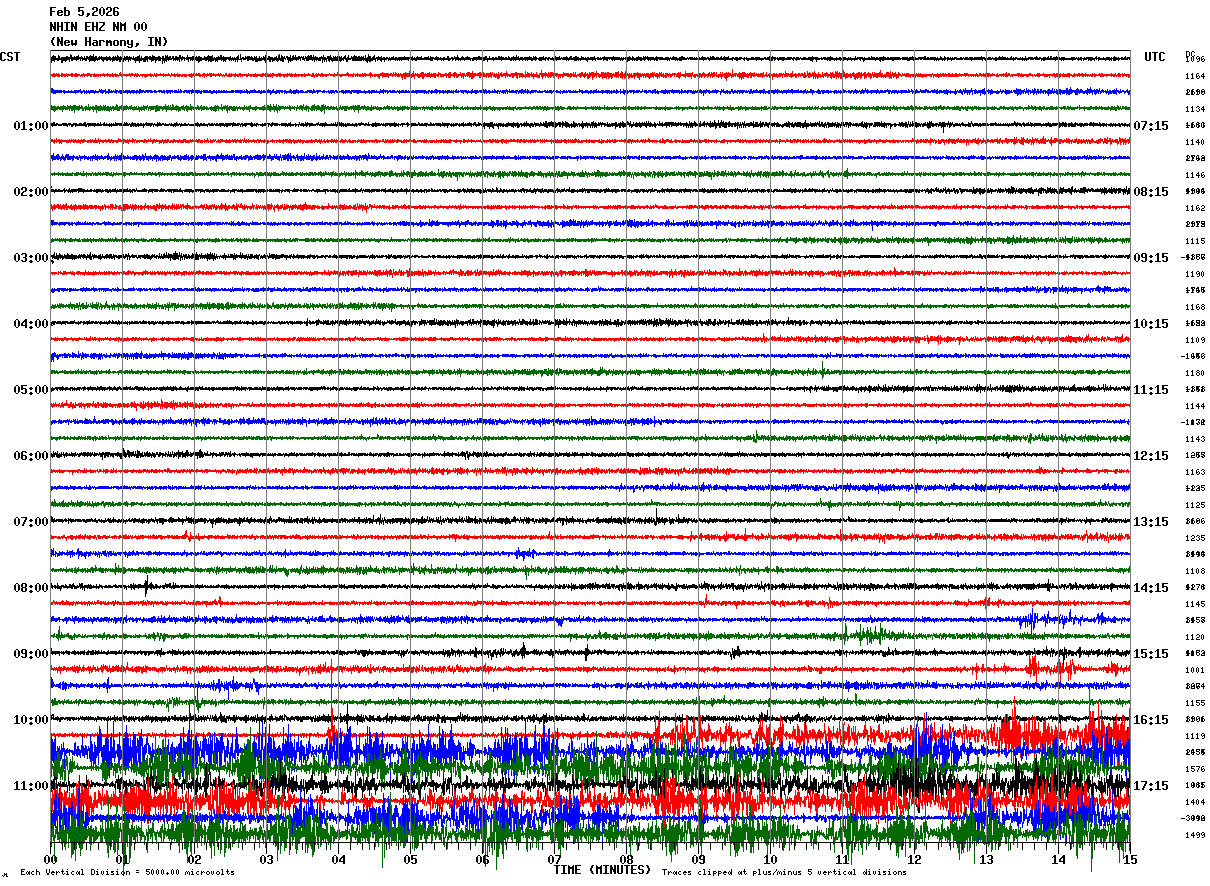Select minute axis tick label '14'
This screenshot has width=1210, height=886.
[1059, 860]
